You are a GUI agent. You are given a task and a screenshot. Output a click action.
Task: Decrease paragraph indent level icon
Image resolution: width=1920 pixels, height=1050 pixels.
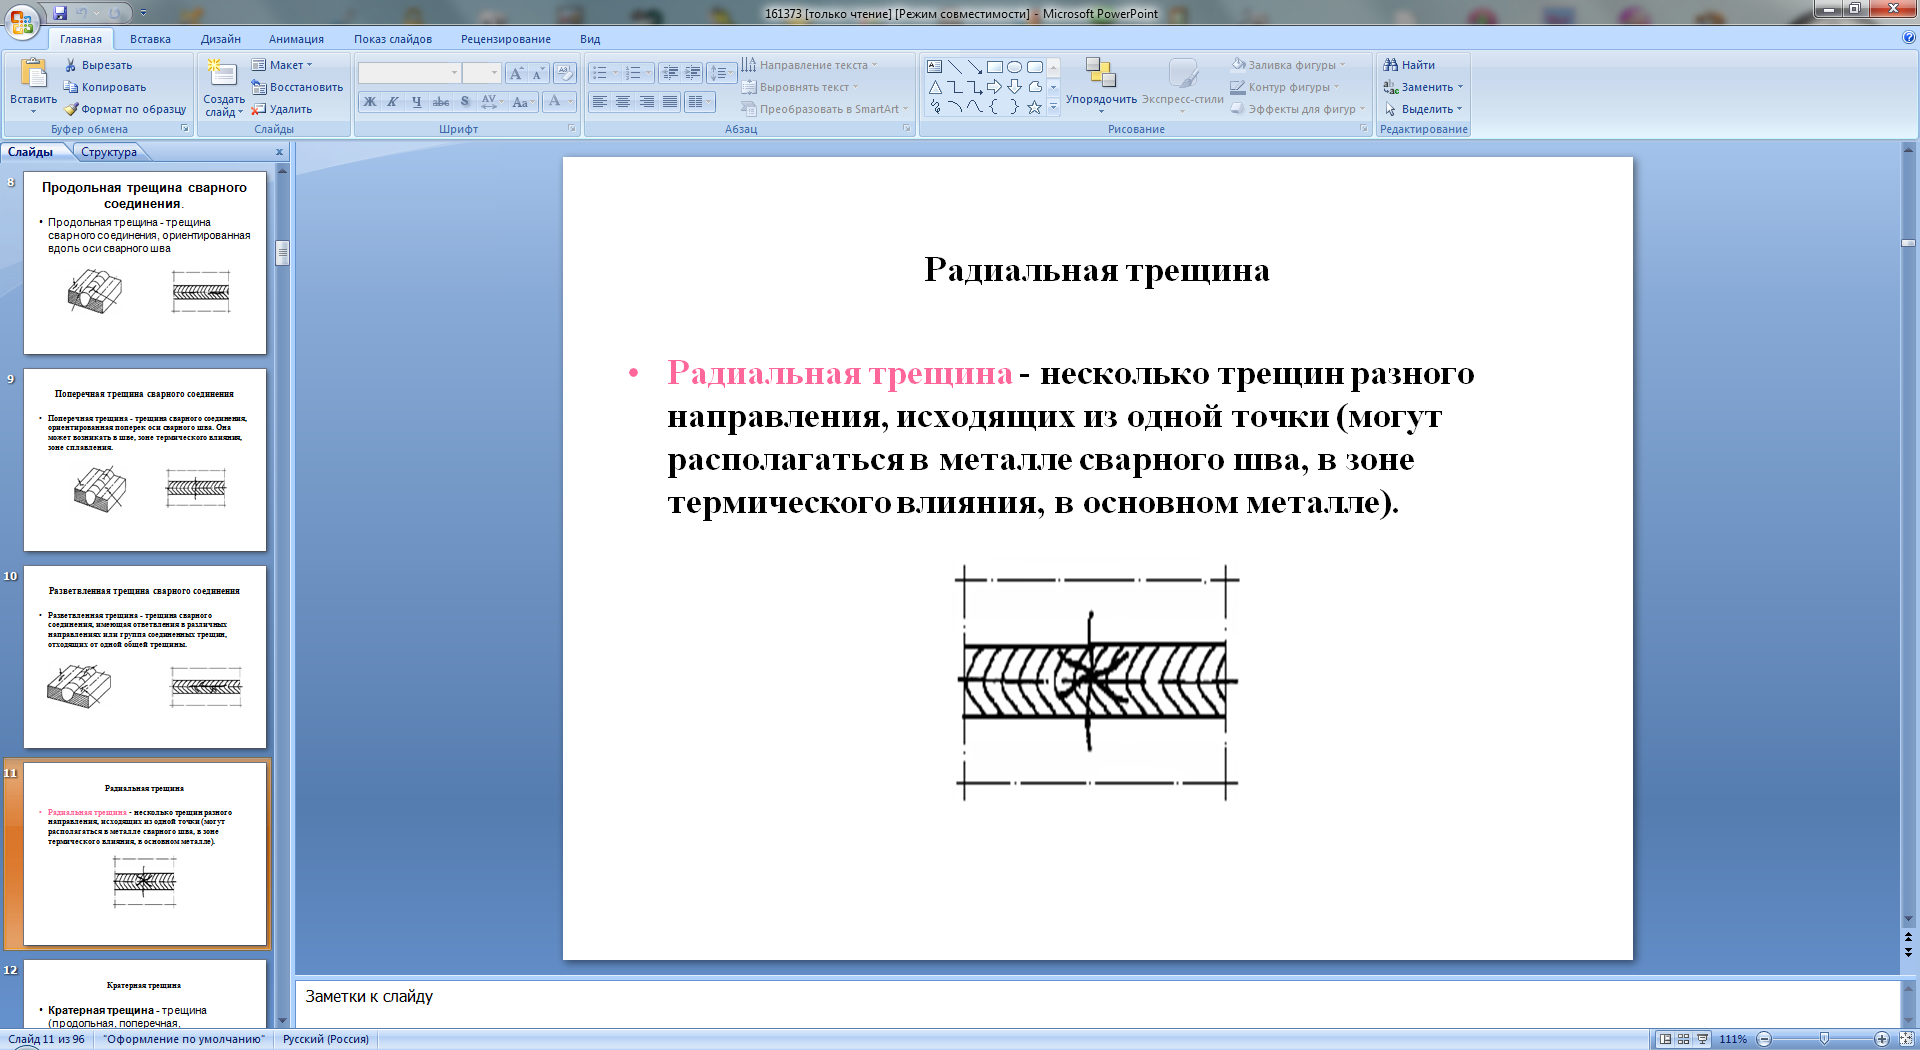[670, 73]
